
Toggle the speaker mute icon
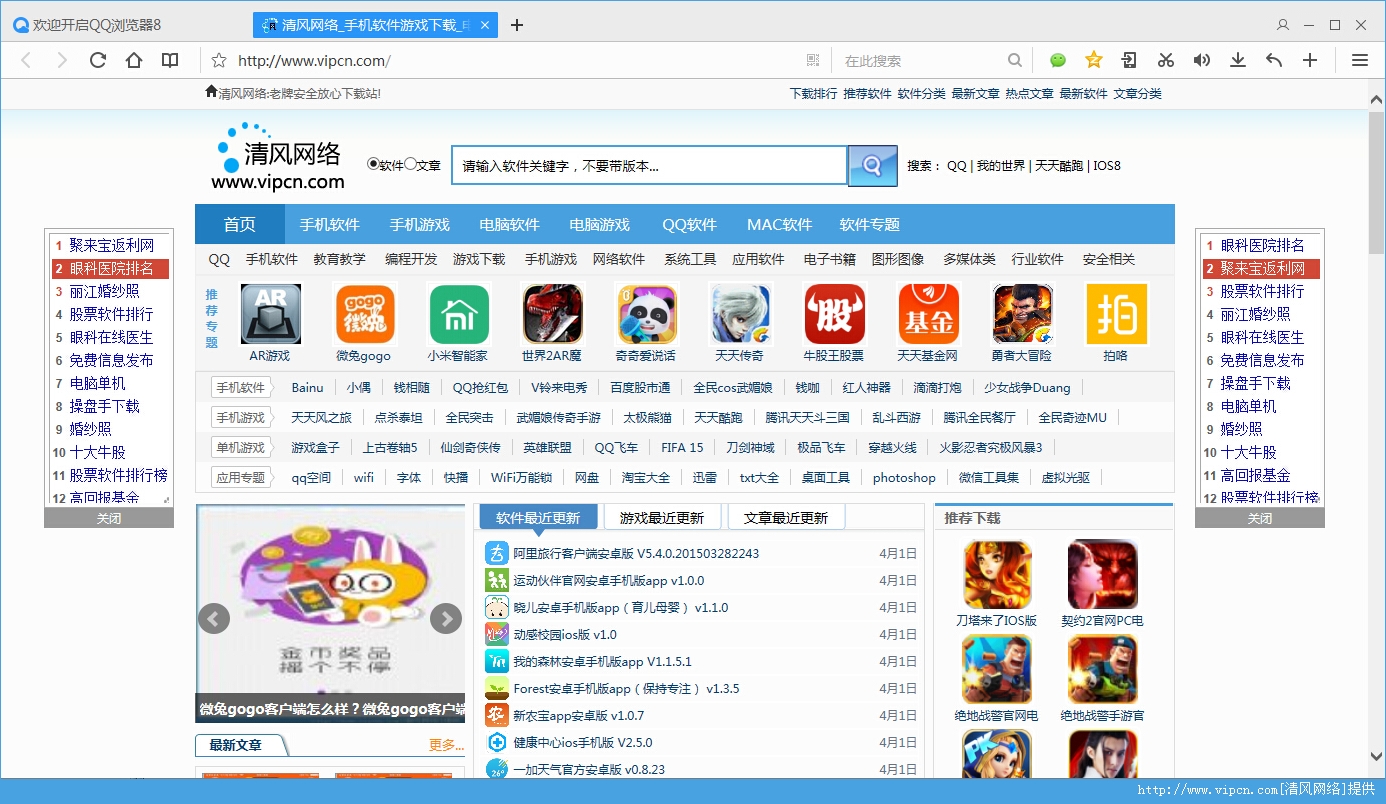click(x=1202, y=60)
